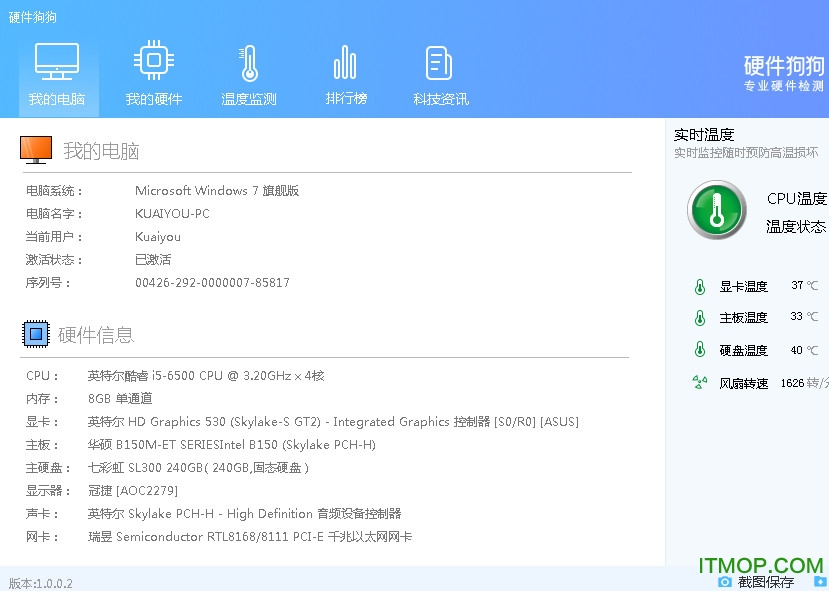The width and height of the screenshot is (829, 591).
Task: Click the 风扇转速 fan icon
Action: 699,381
